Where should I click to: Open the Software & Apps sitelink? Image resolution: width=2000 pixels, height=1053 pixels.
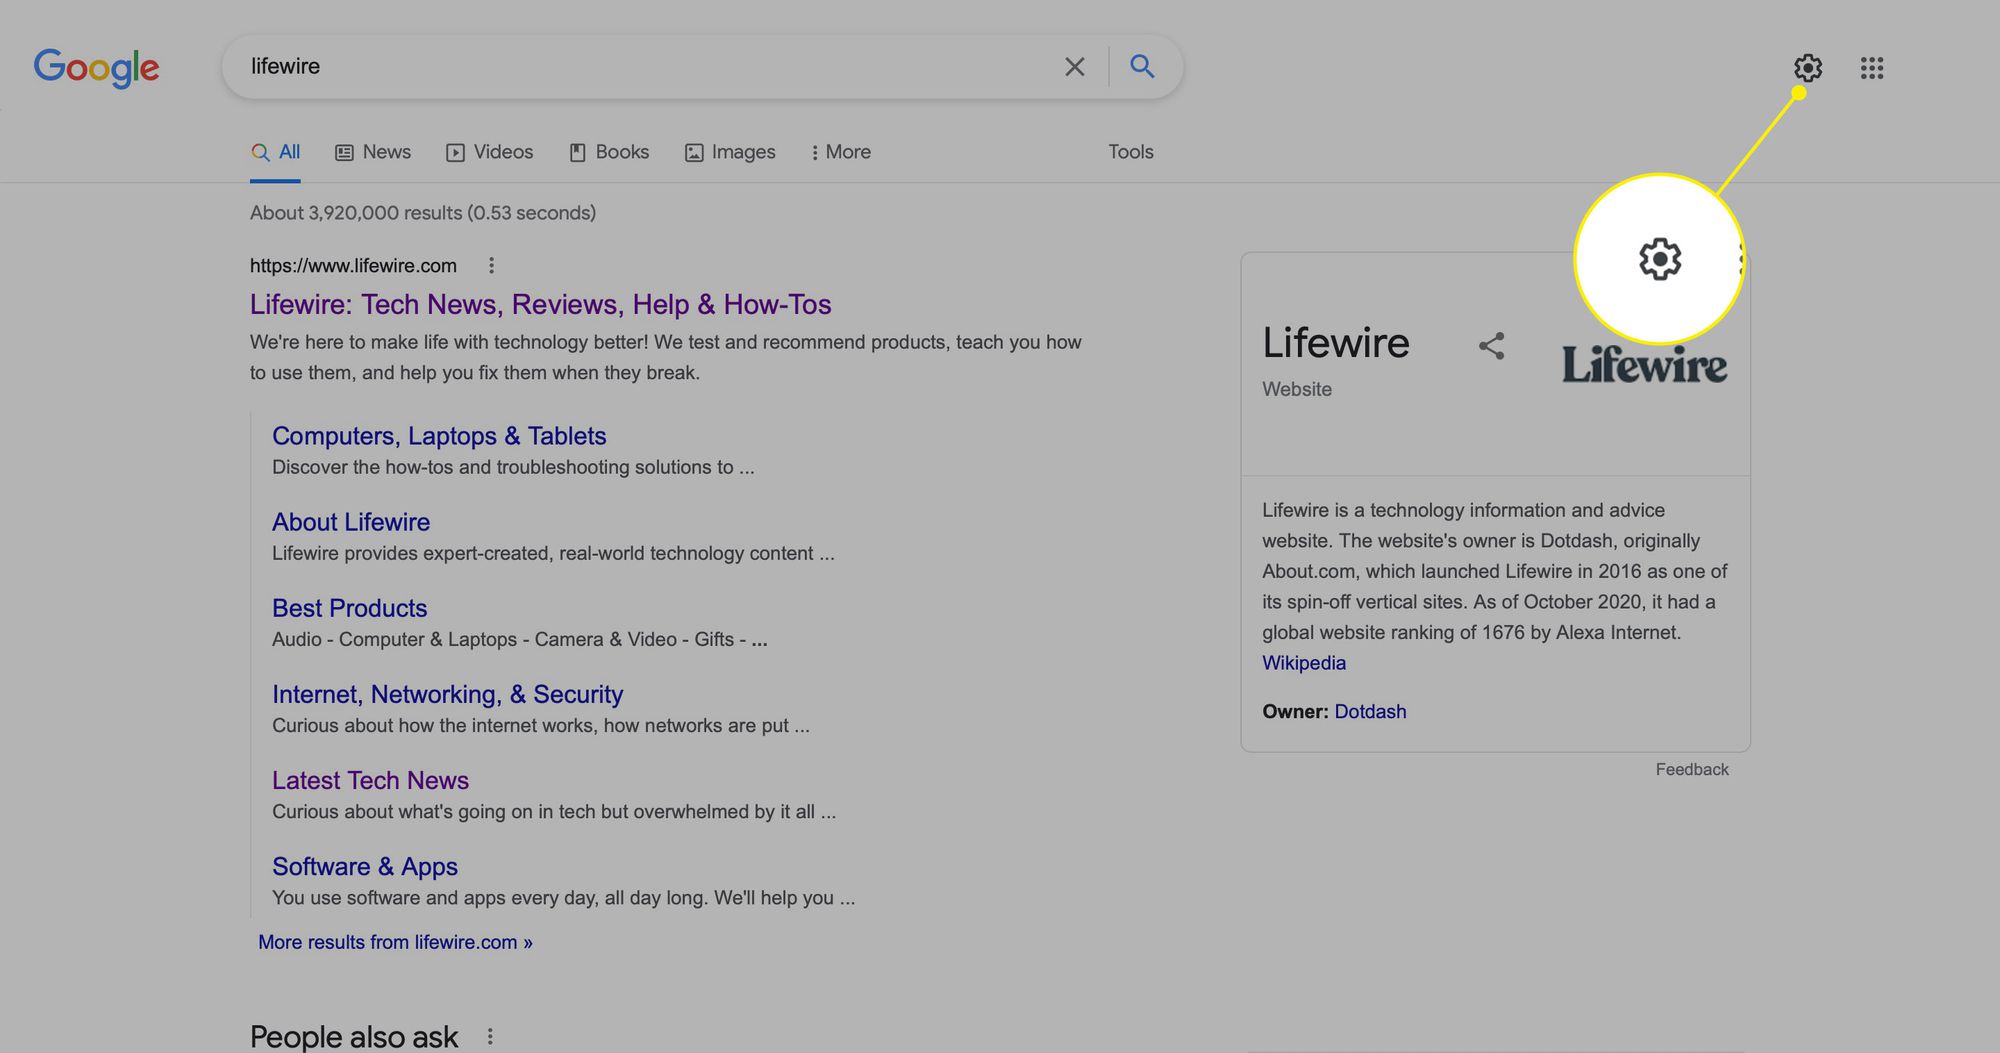pos(365,866)
